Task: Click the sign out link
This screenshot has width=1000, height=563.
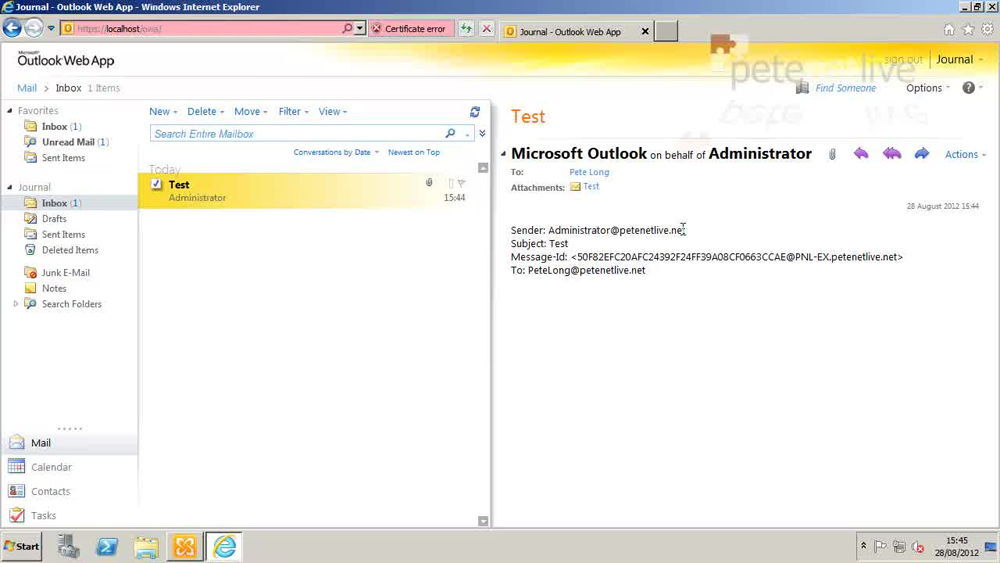Action: tap(903, 59)
